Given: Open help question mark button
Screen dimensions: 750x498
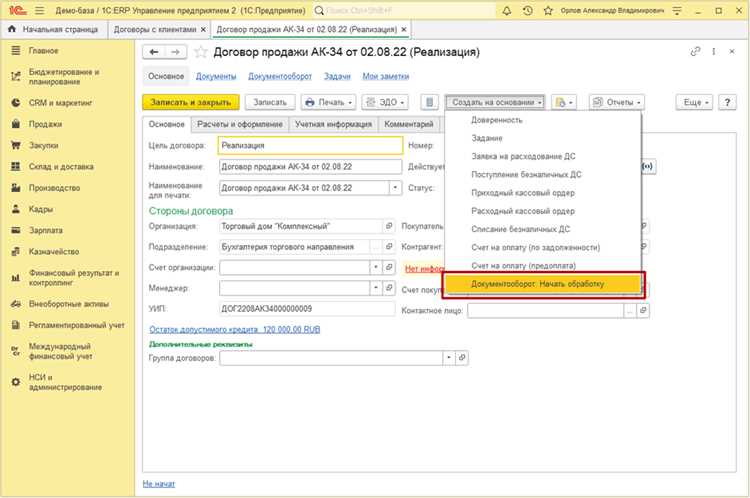Looking at the screenshot, I should (727, 102).
